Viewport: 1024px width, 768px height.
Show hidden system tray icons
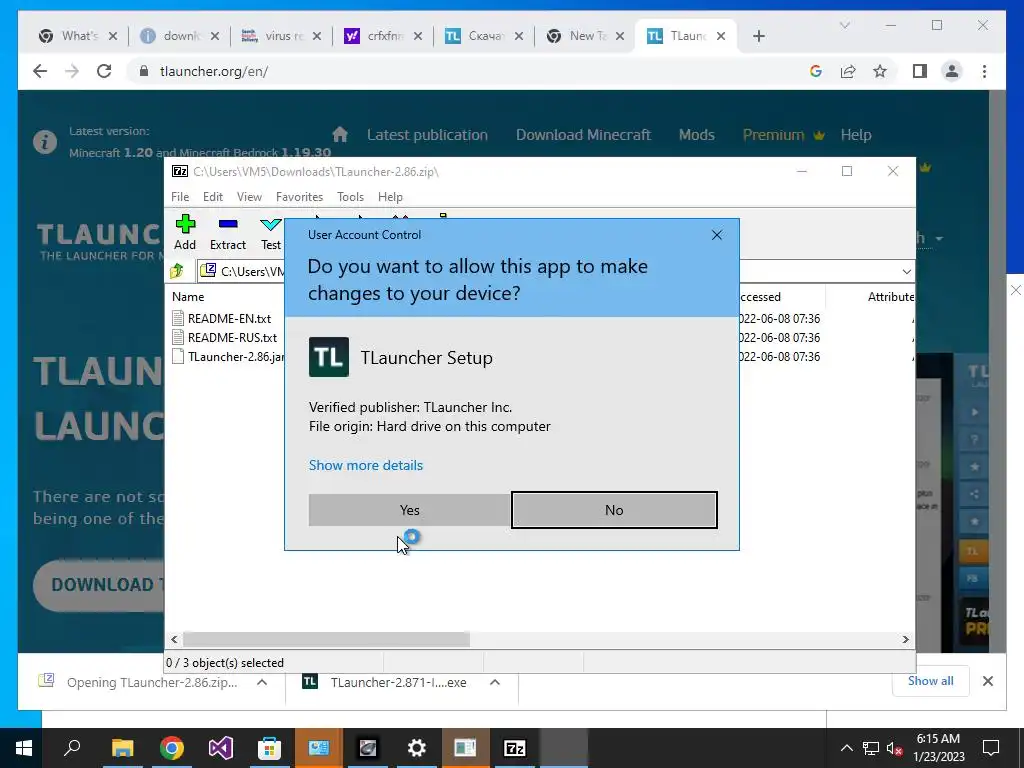846,748
